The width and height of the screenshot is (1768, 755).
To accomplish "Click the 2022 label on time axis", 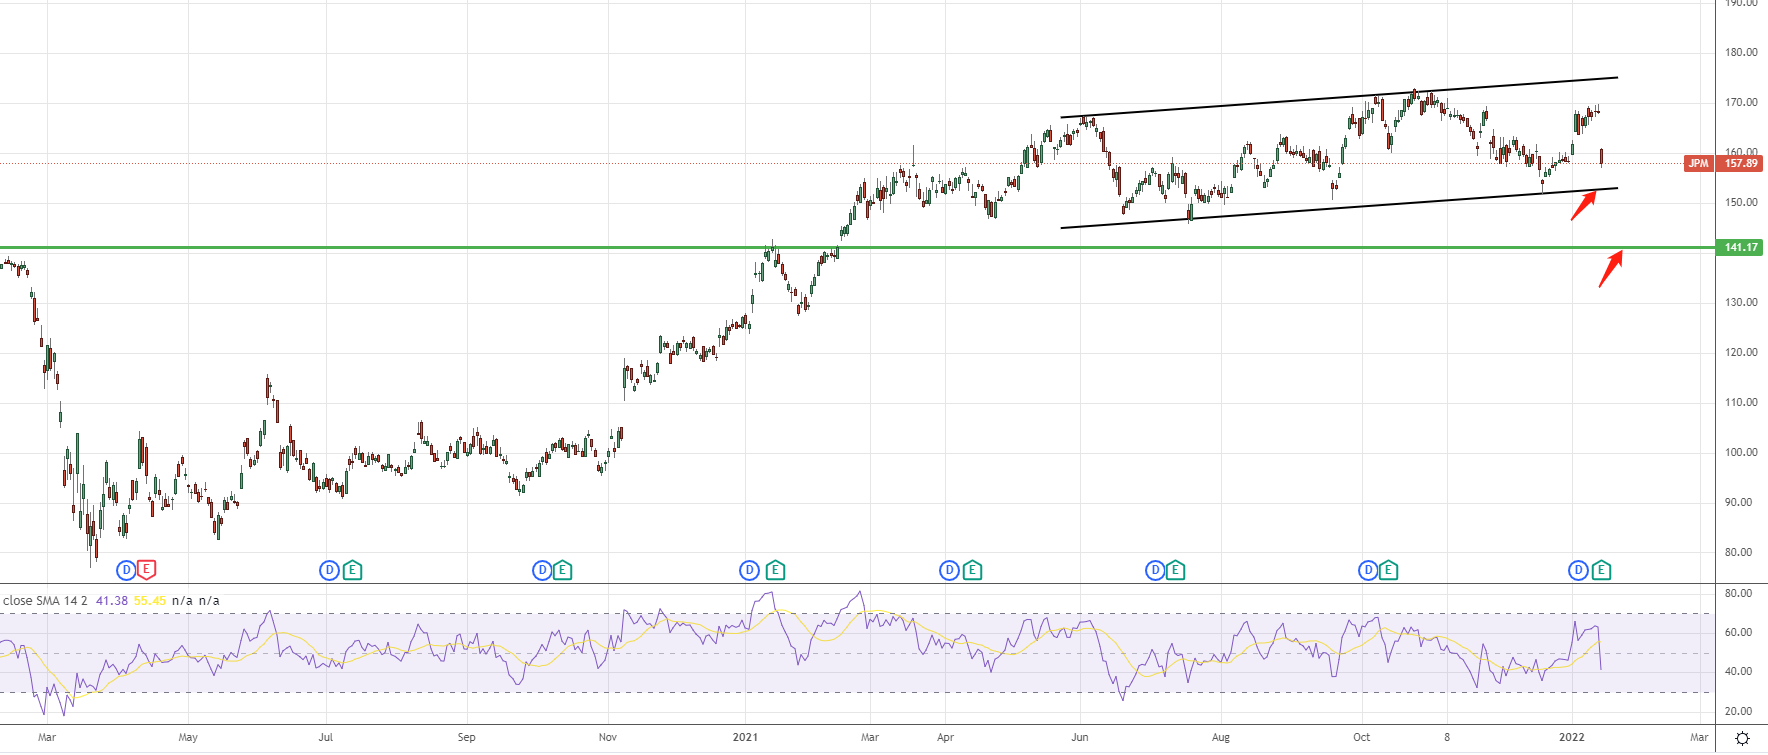I will (x=1571, y=737).
